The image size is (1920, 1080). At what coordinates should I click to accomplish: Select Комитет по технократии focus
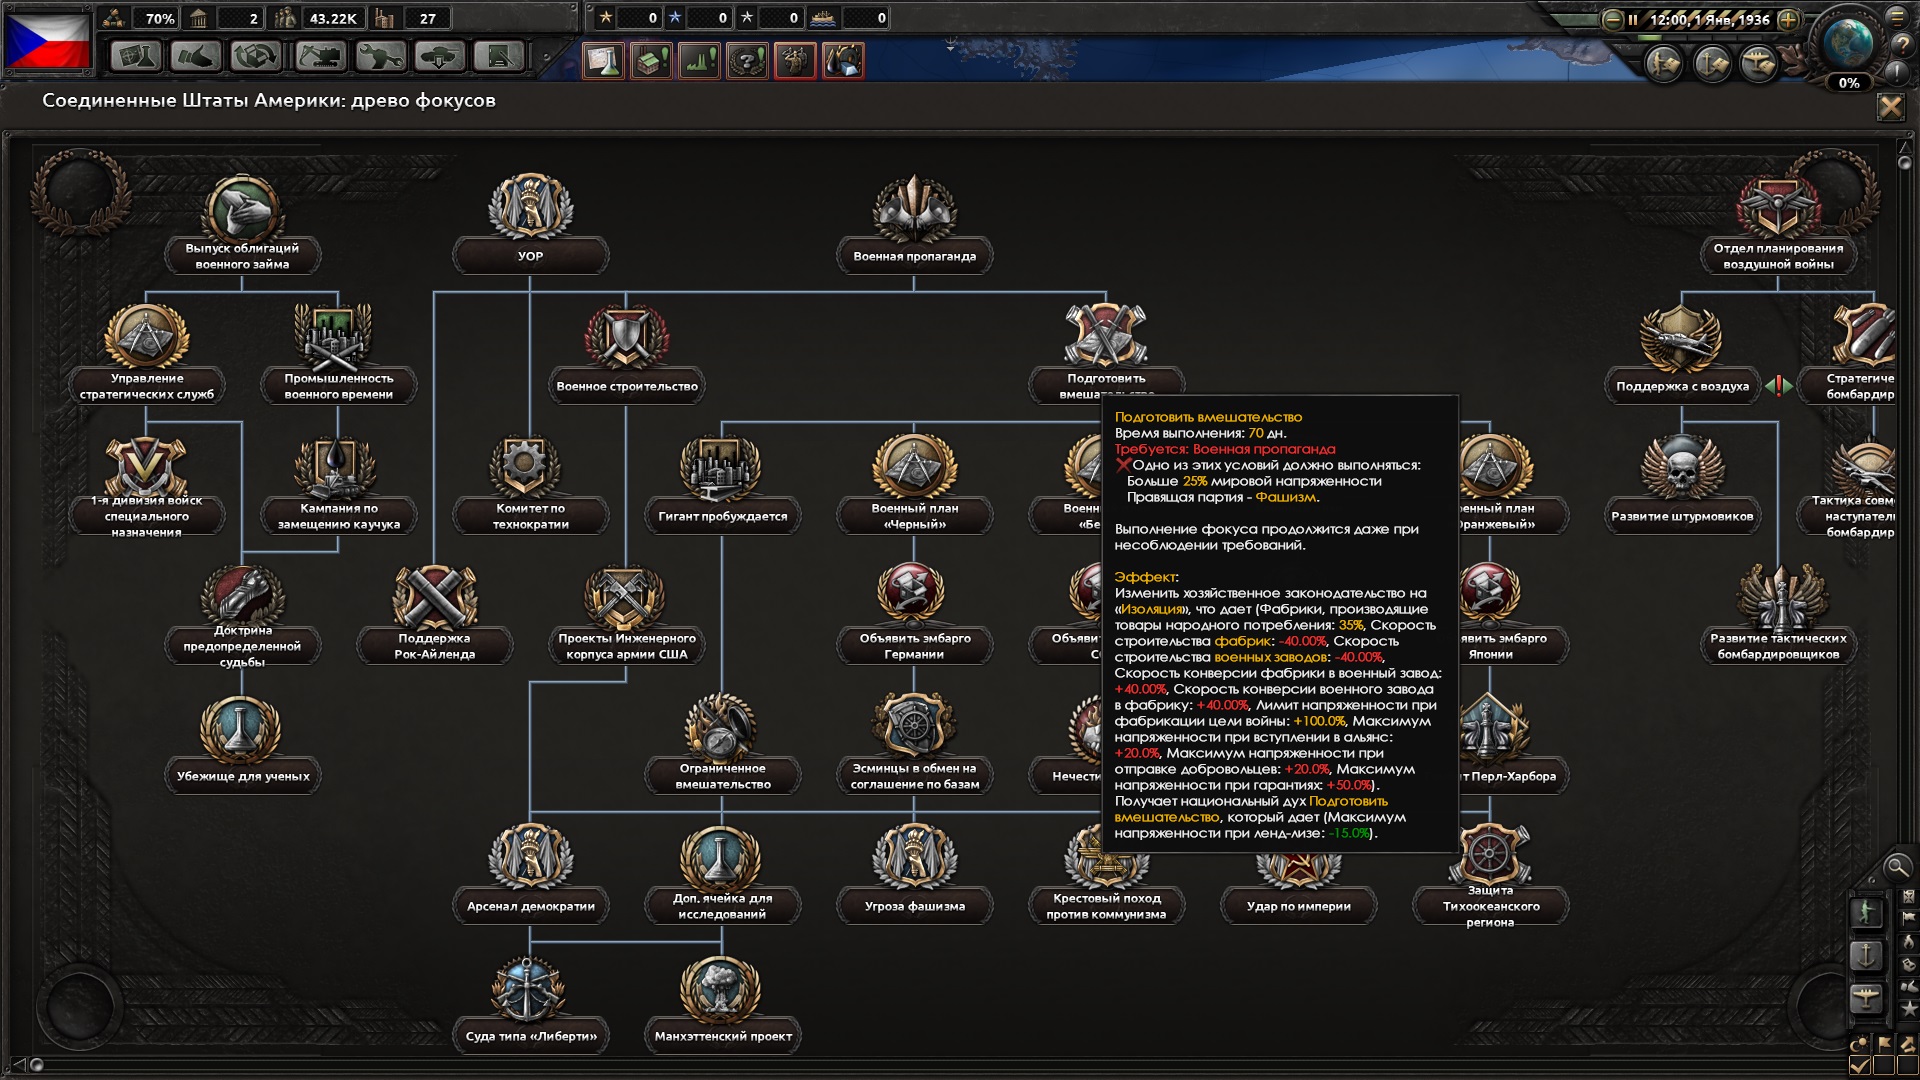(530, 484)
